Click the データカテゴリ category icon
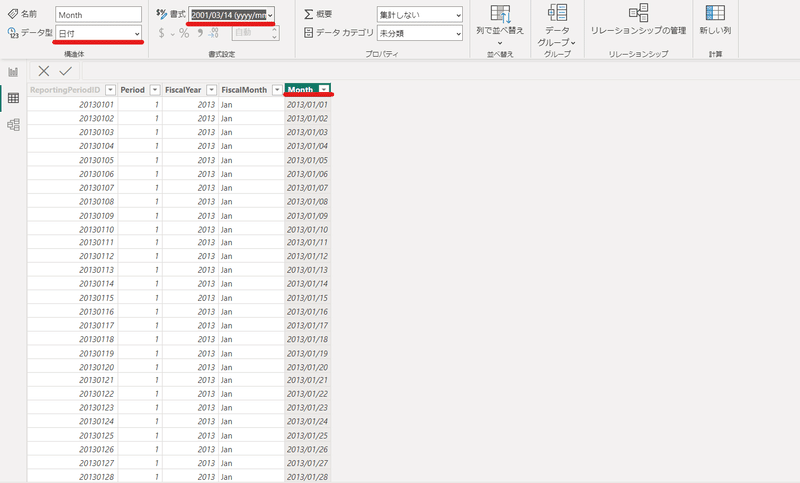The height and width of the screenshot is (483, 800). pos(309,33)
